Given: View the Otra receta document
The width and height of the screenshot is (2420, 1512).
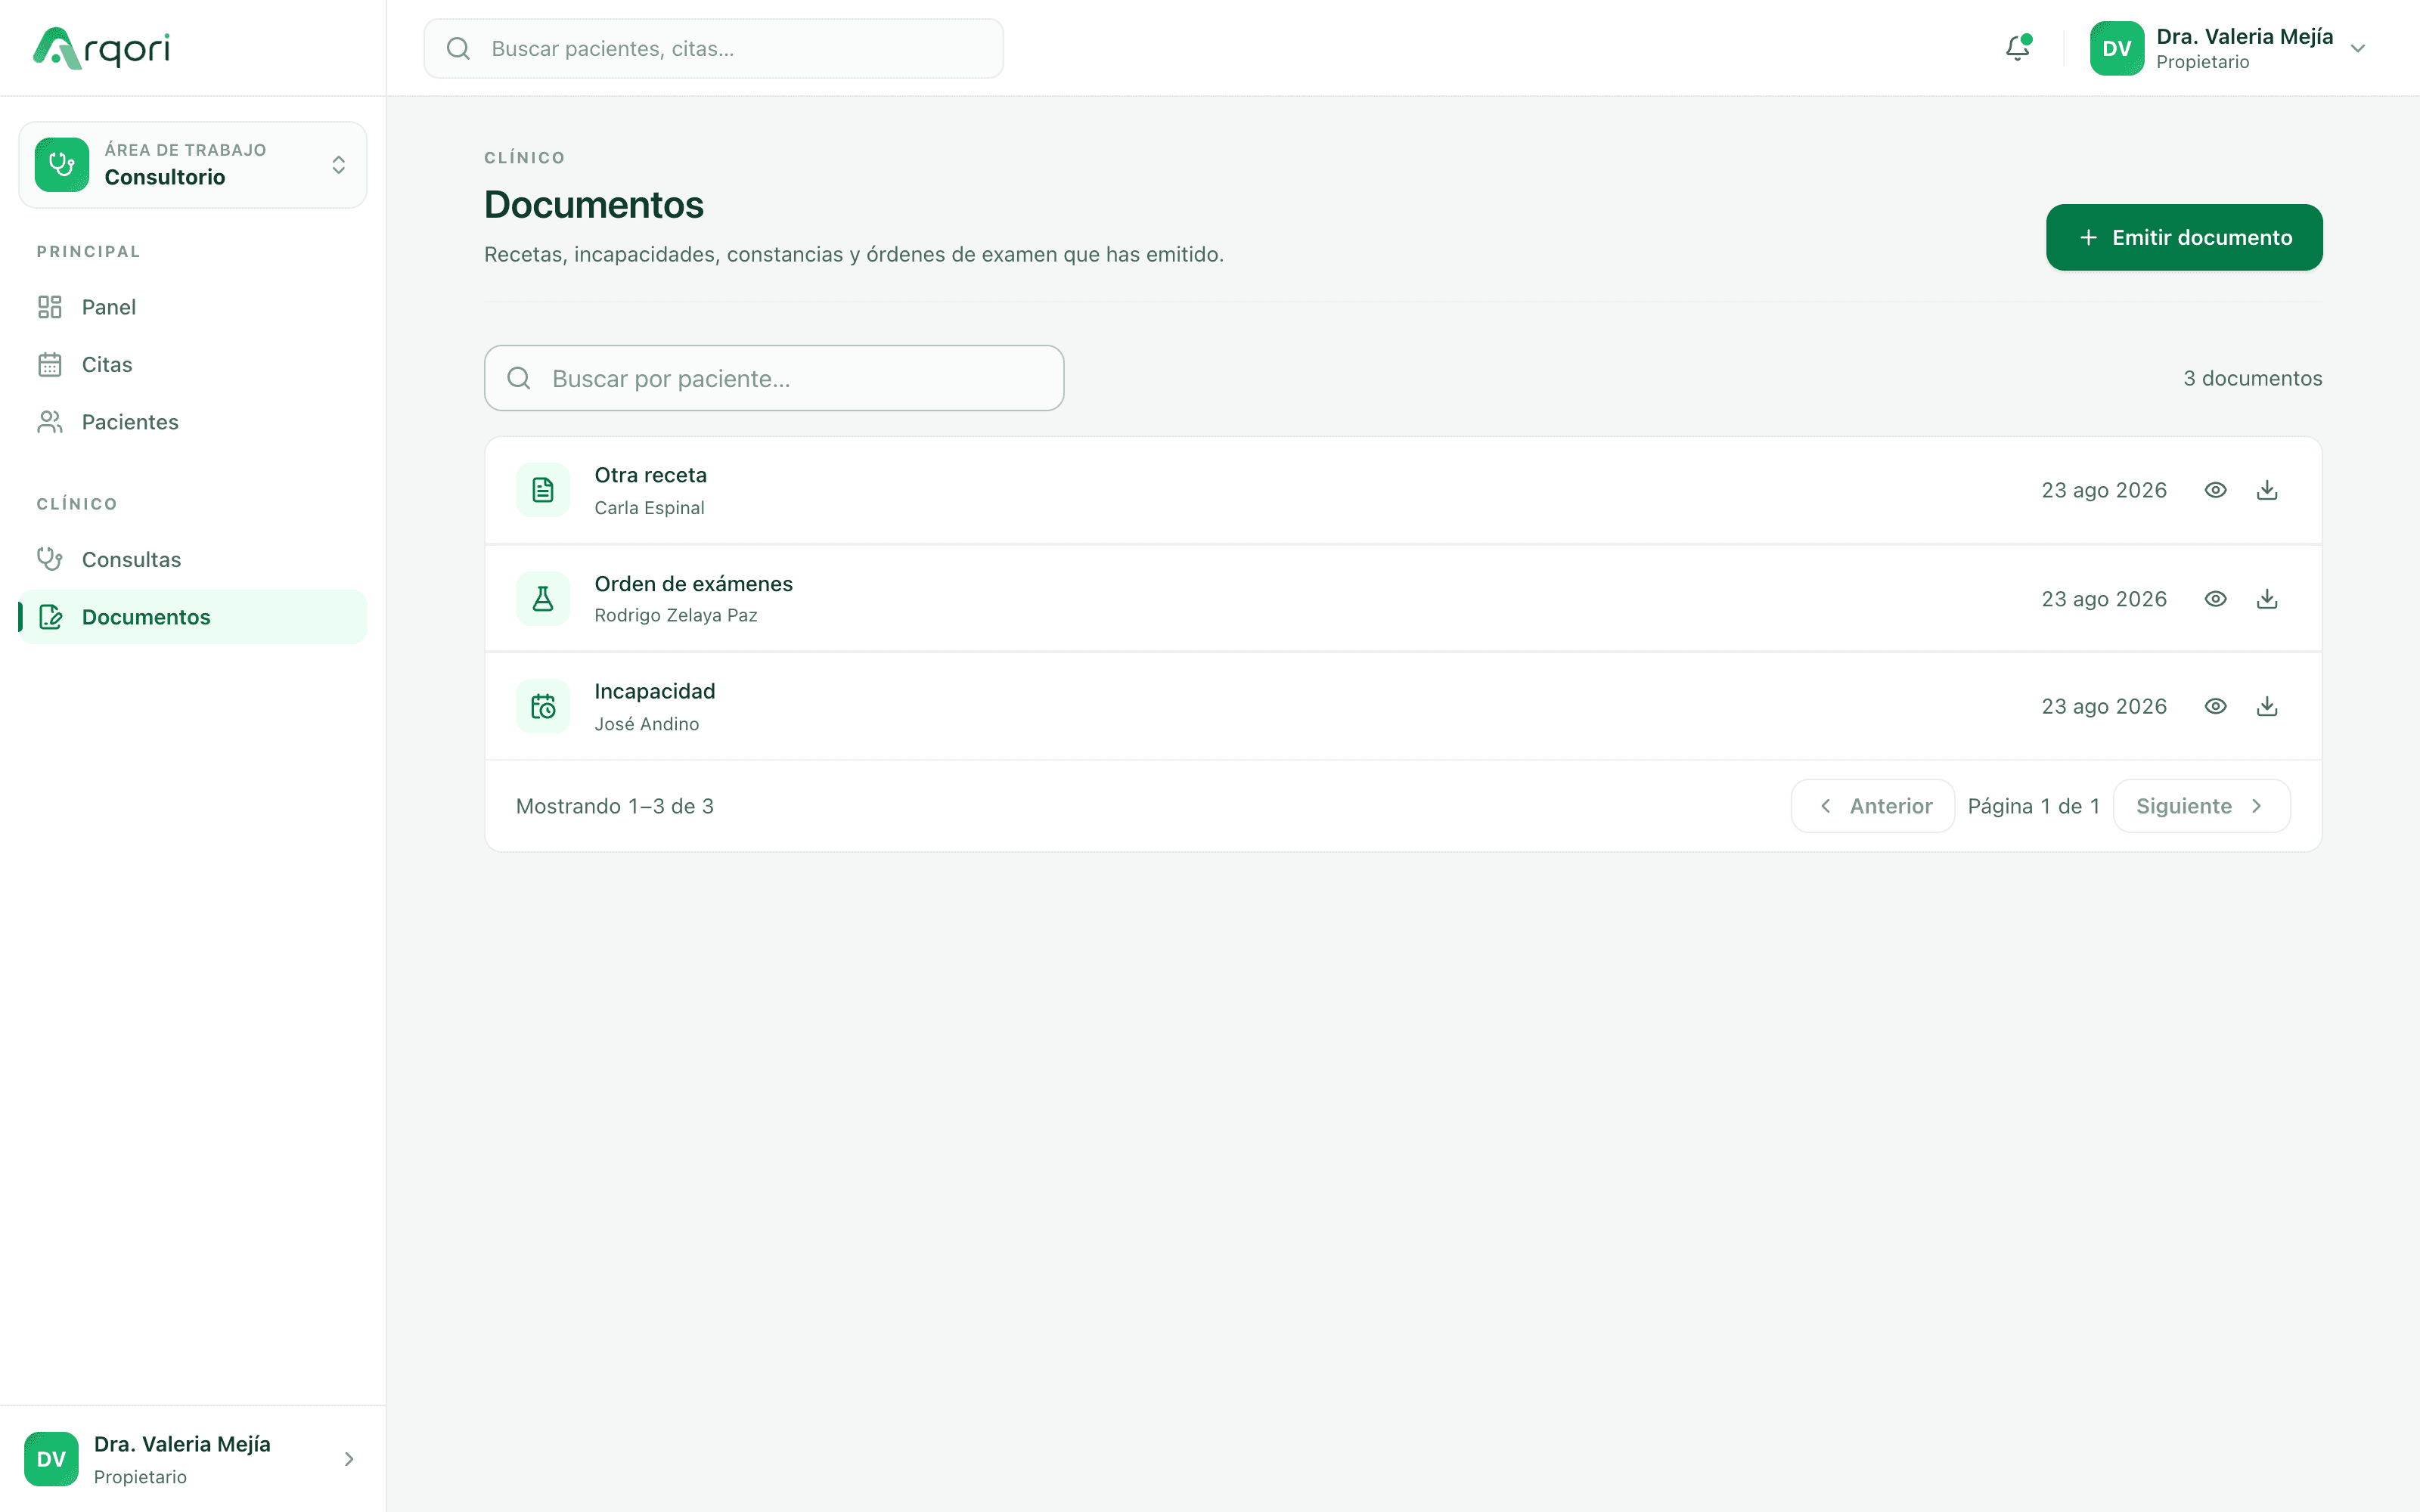Looking at the screenshot, I should click(2215, 490).
